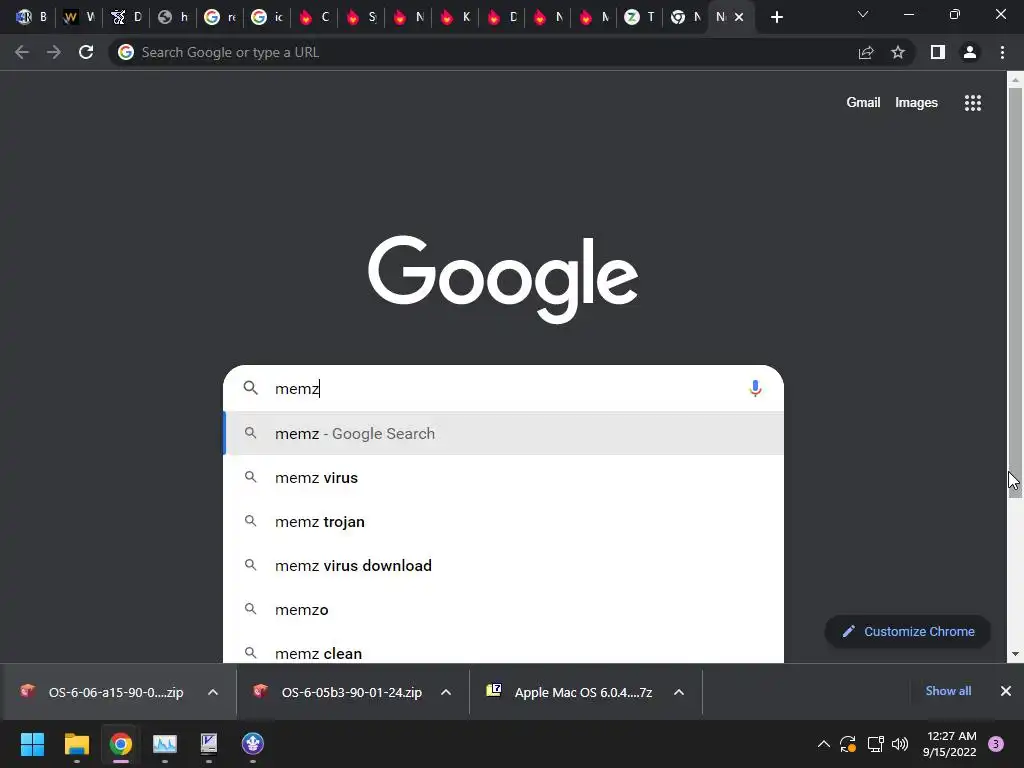Switch to the globe tab labeled h

pos(173,18)
